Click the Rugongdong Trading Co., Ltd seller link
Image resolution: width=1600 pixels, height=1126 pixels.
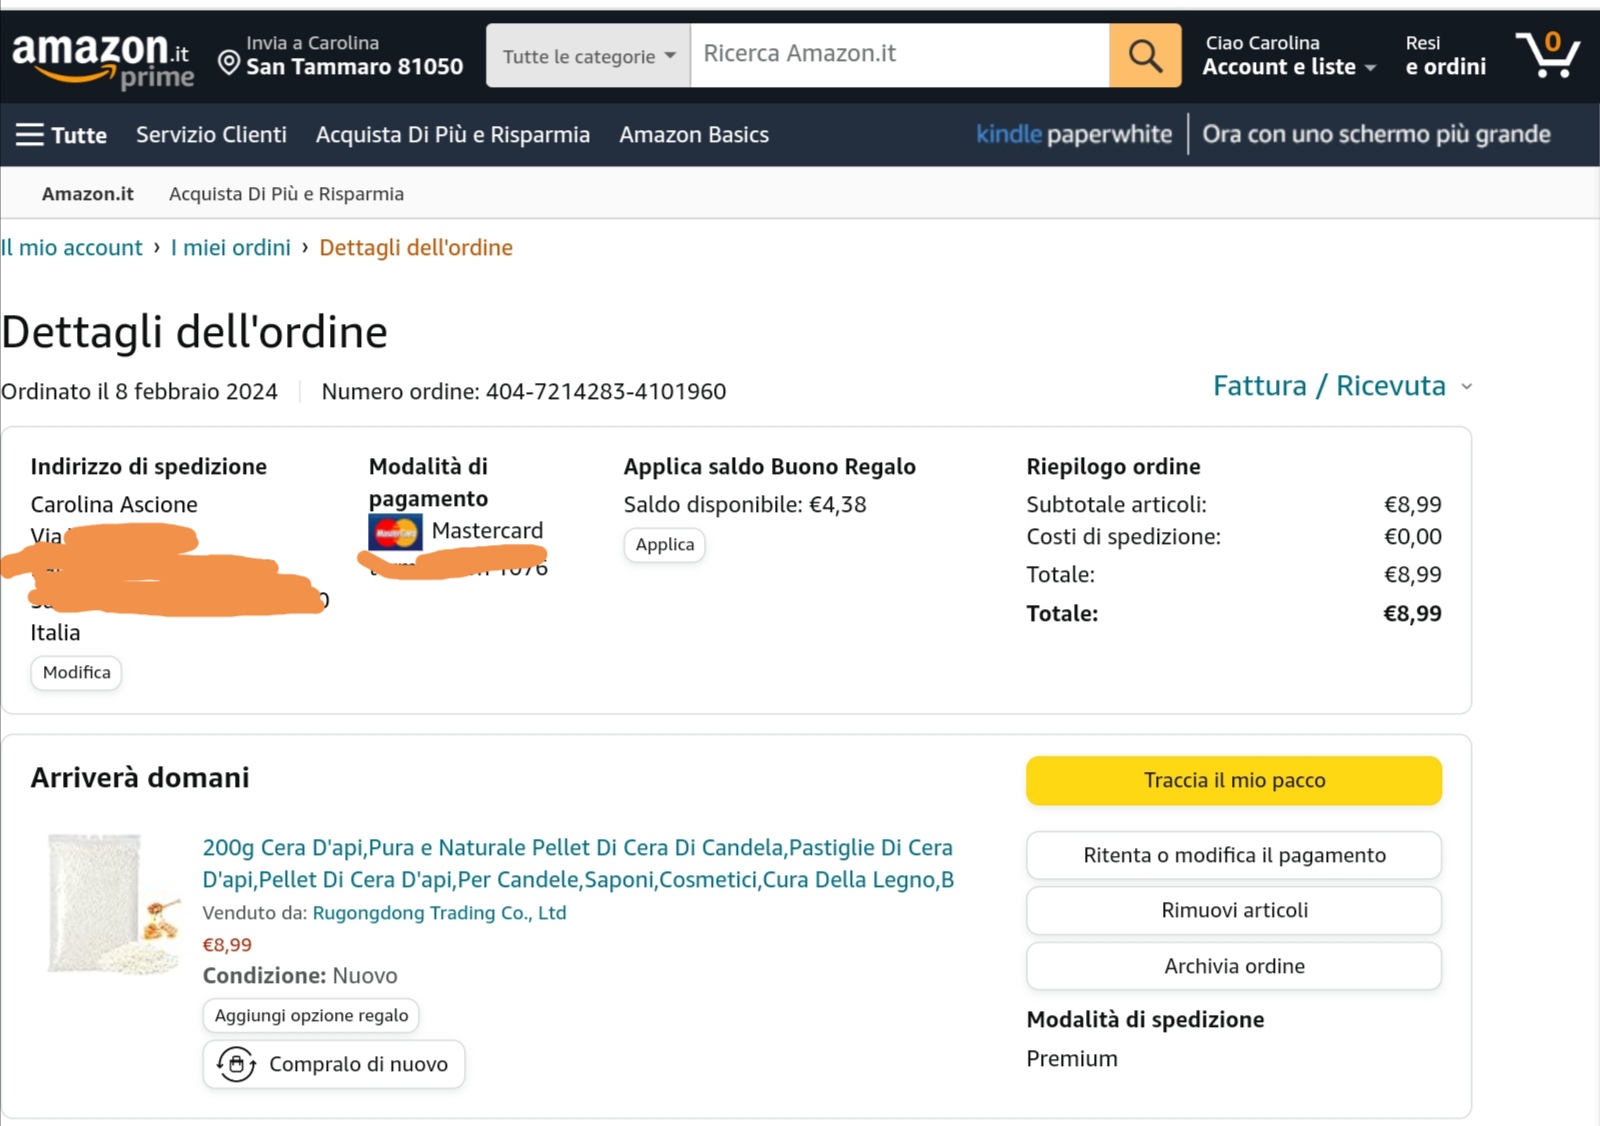(x=439, y=913)
